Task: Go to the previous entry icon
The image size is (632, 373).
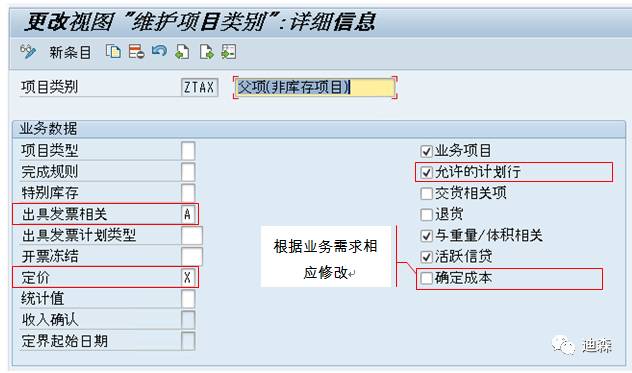Action: pyautogui.click(x=182, y=52)
